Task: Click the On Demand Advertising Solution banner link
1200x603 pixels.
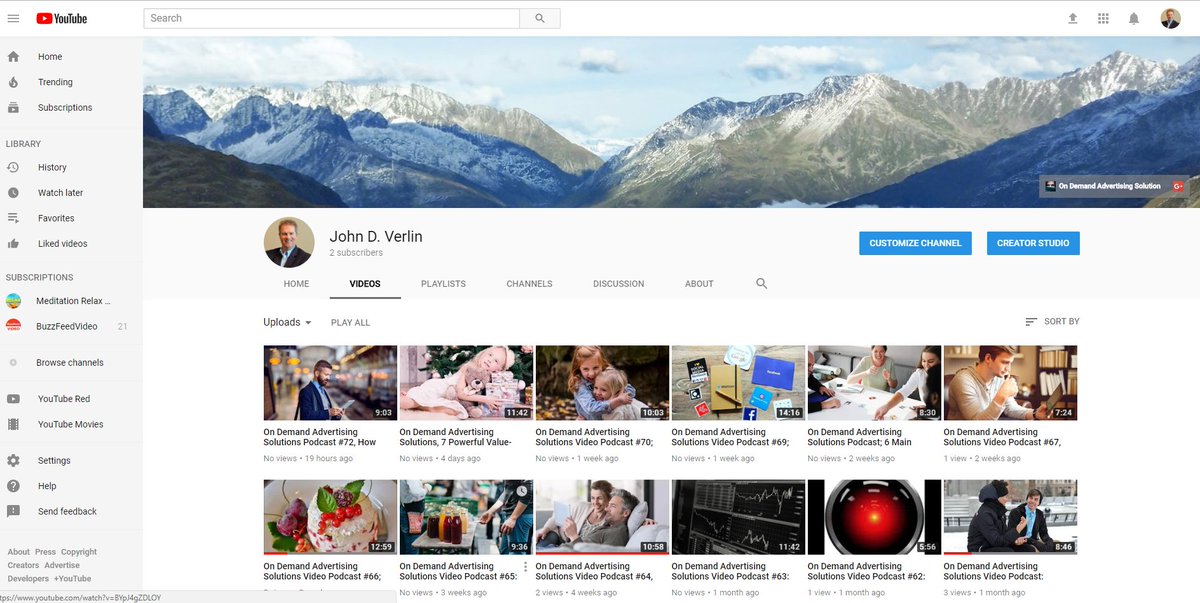Action: pyautogui.click(x=1109, y=186)
